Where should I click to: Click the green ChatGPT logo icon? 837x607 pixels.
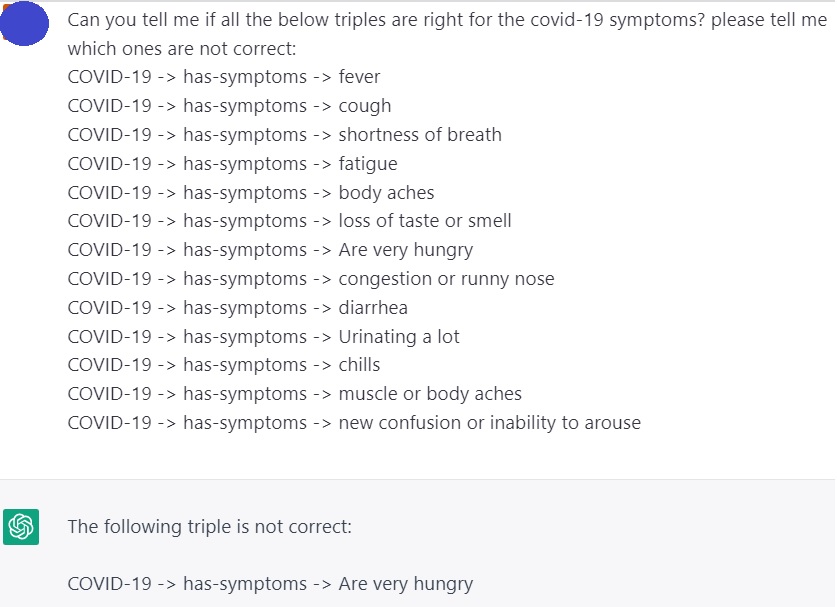pos(21,526)
